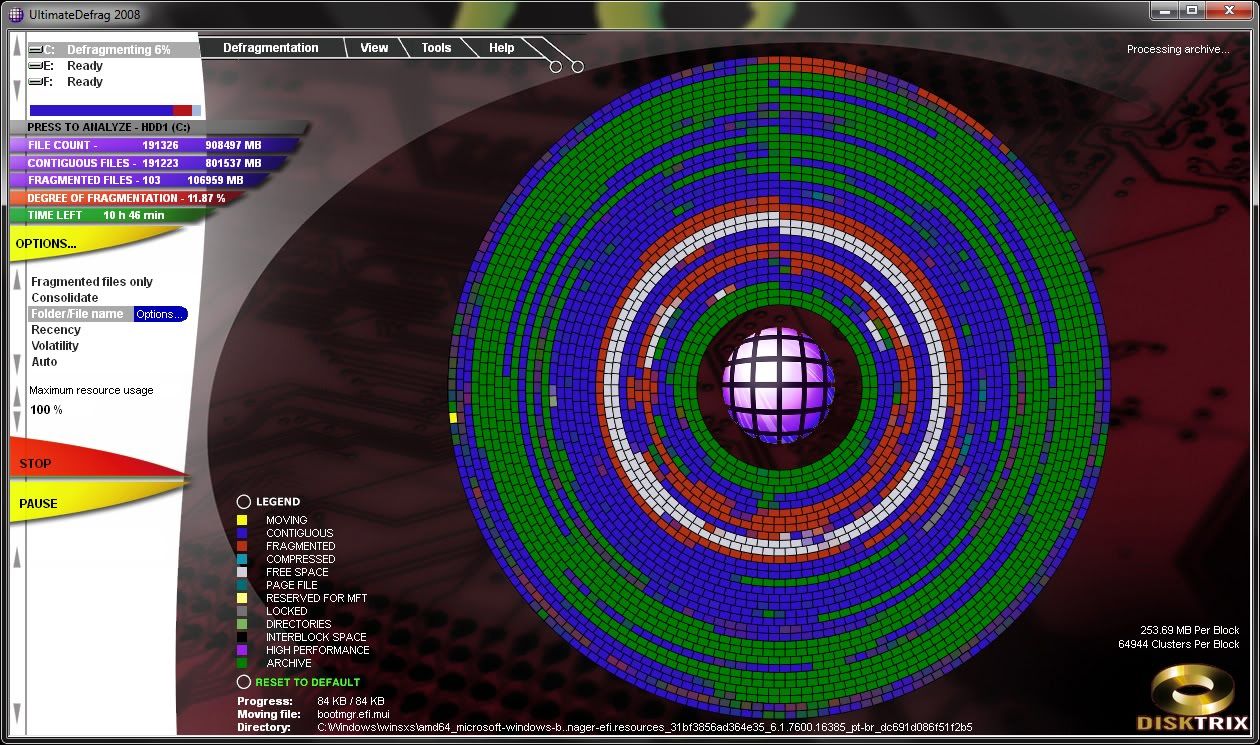Select Auto defrag method
The height and width of the screenshot is (745, 1260).
(44, 362)
